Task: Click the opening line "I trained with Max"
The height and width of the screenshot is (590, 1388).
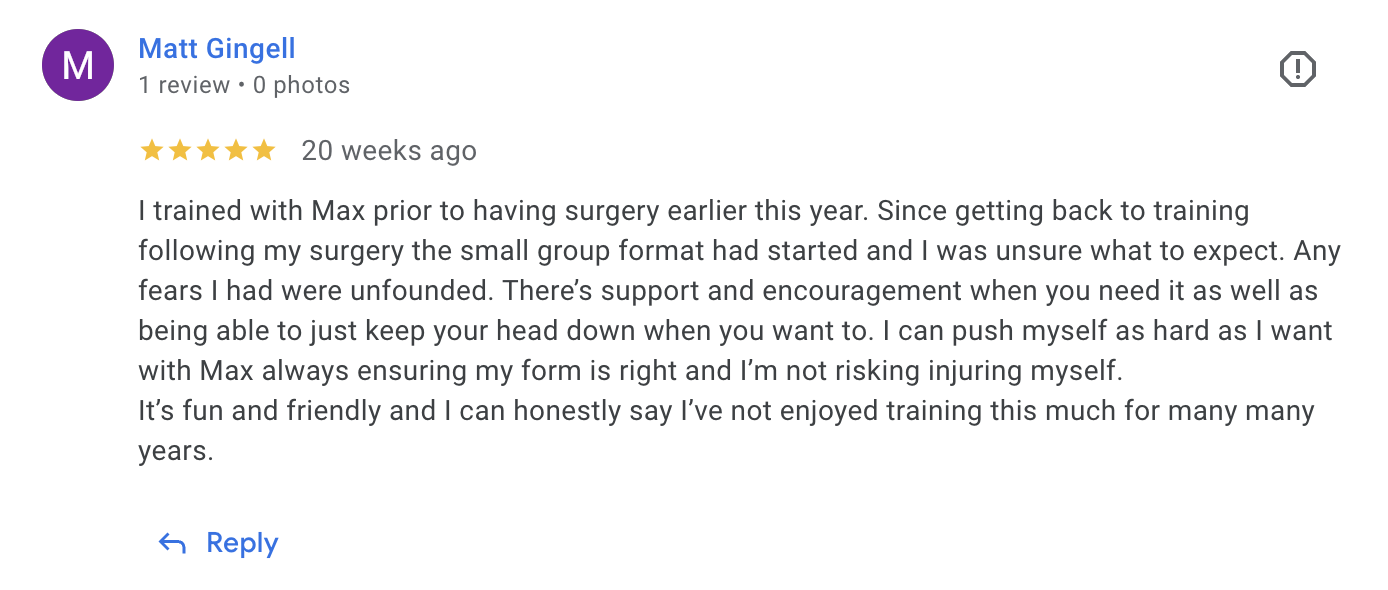Action: pyautogui.click(x=237, y=212)
